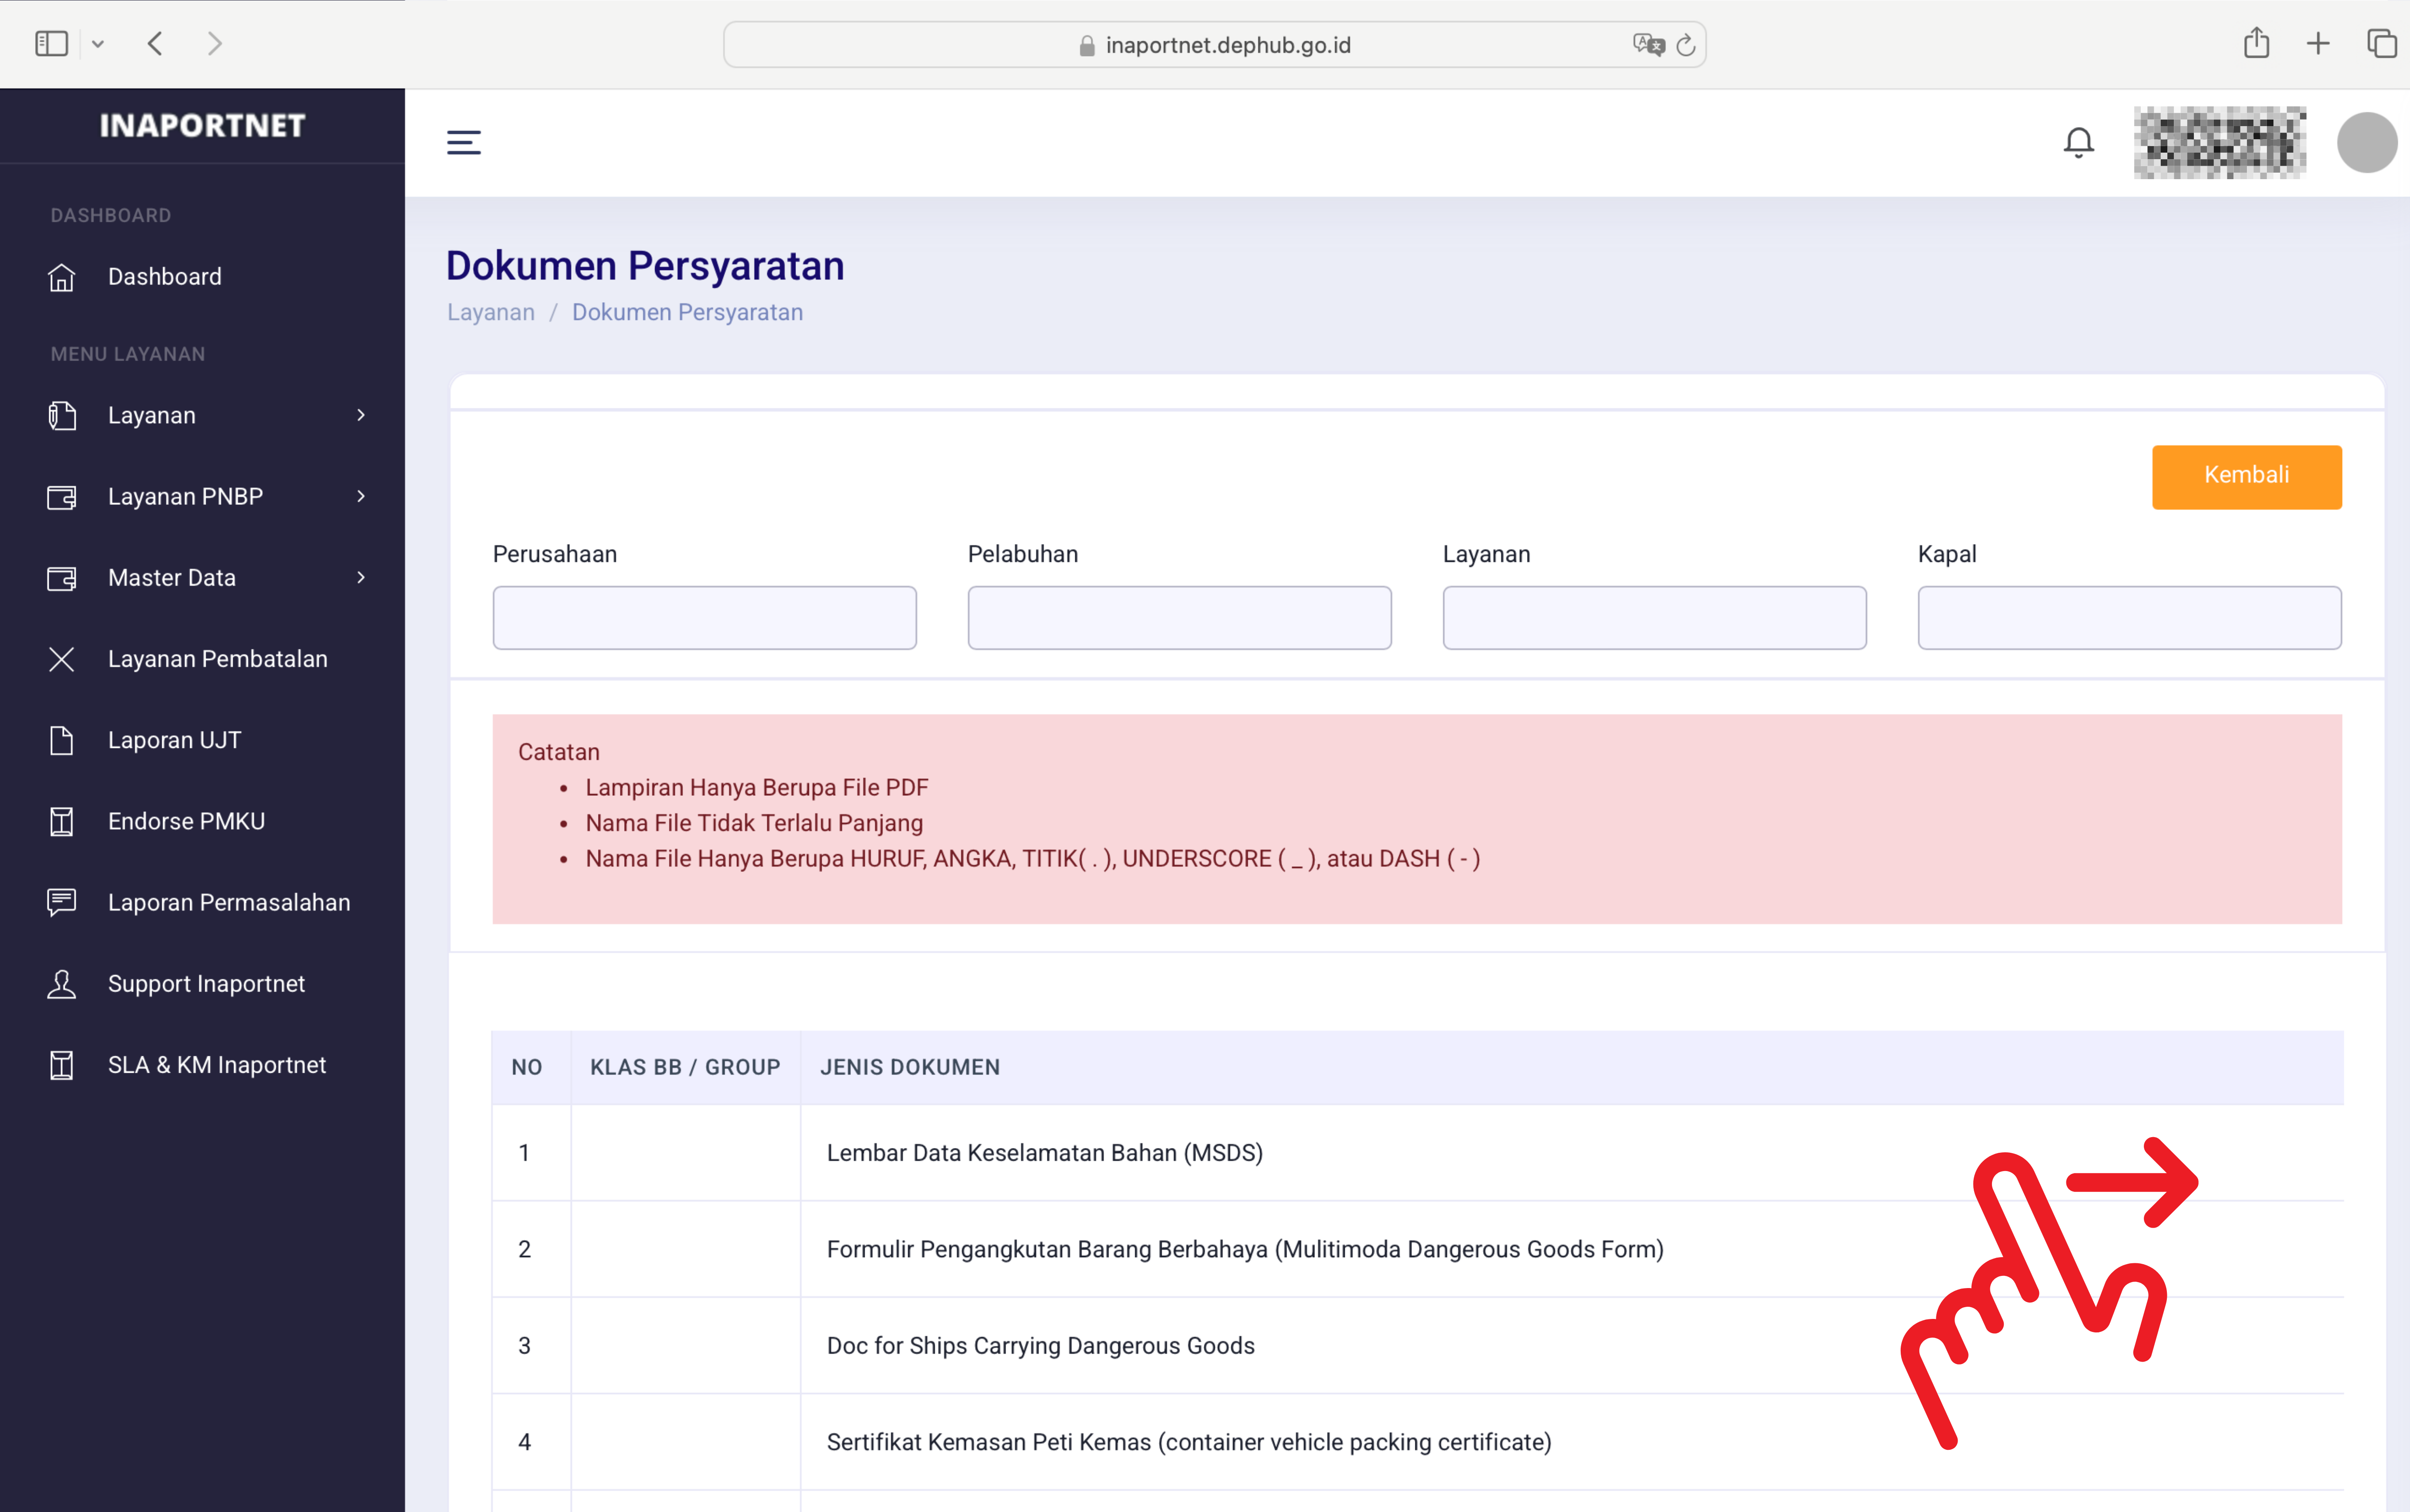Expand the Layanan PNBP submenu
This screenshot has height=1512, width=2410.
361,496
